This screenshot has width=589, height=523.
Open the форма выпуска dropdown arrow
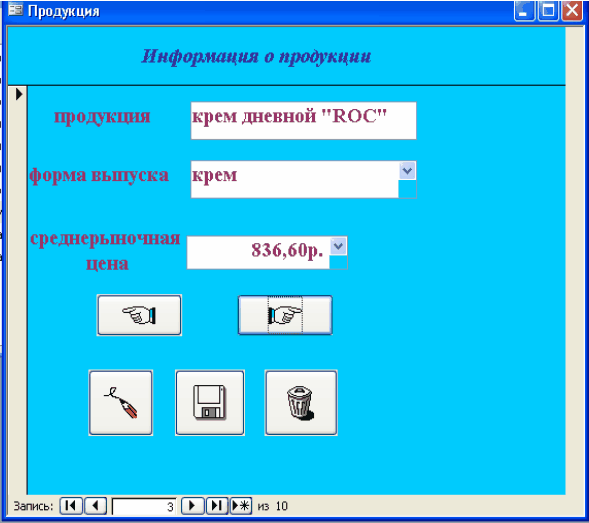point(407,171)
